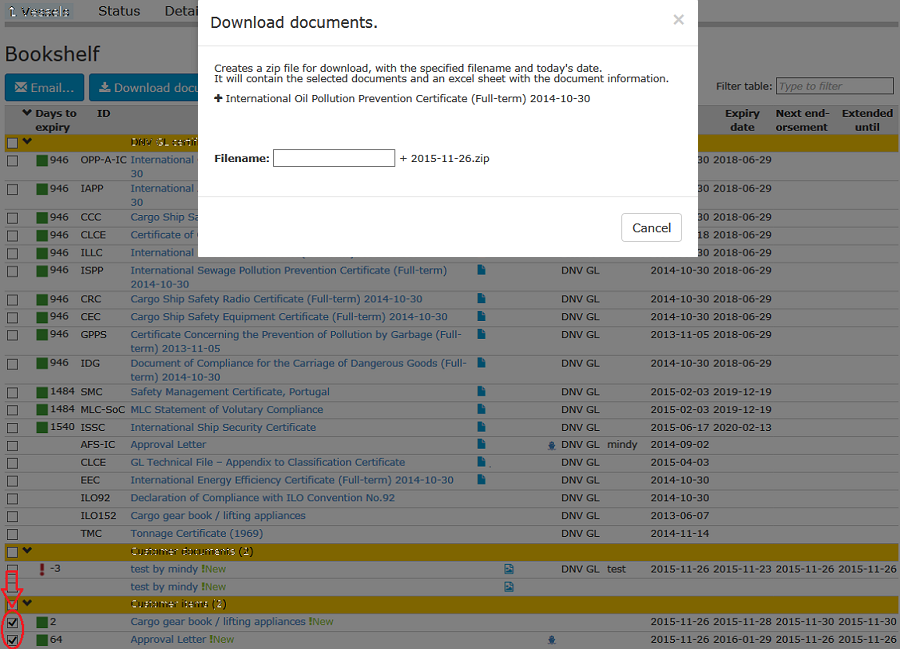Expand the plus icon beside International Oil Pollution certificate

click(219, 99)
